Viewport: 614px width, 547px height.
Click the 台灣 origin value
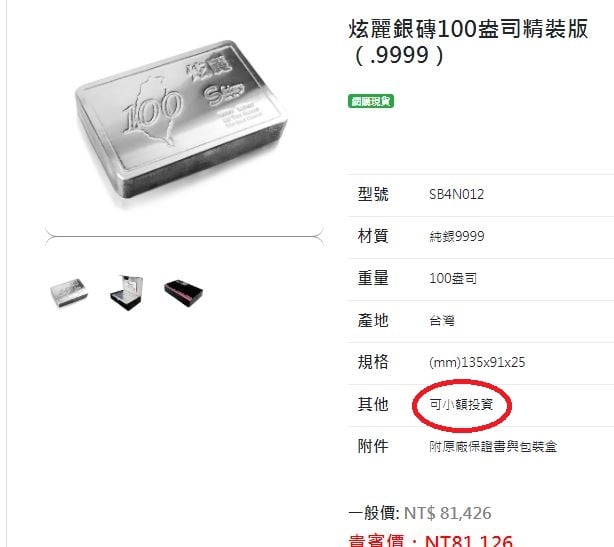click(x=442, y=321)
